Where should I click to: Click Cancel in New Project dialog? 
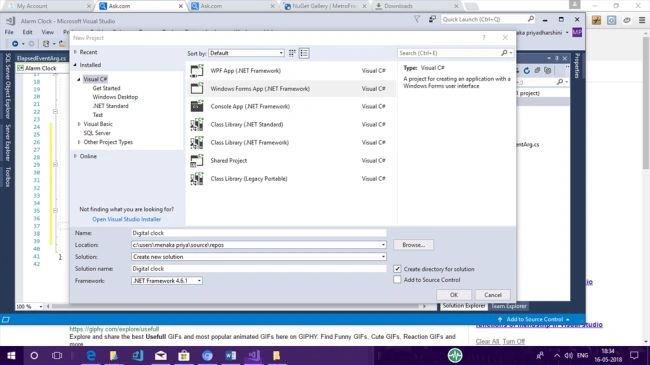(493, 295)
